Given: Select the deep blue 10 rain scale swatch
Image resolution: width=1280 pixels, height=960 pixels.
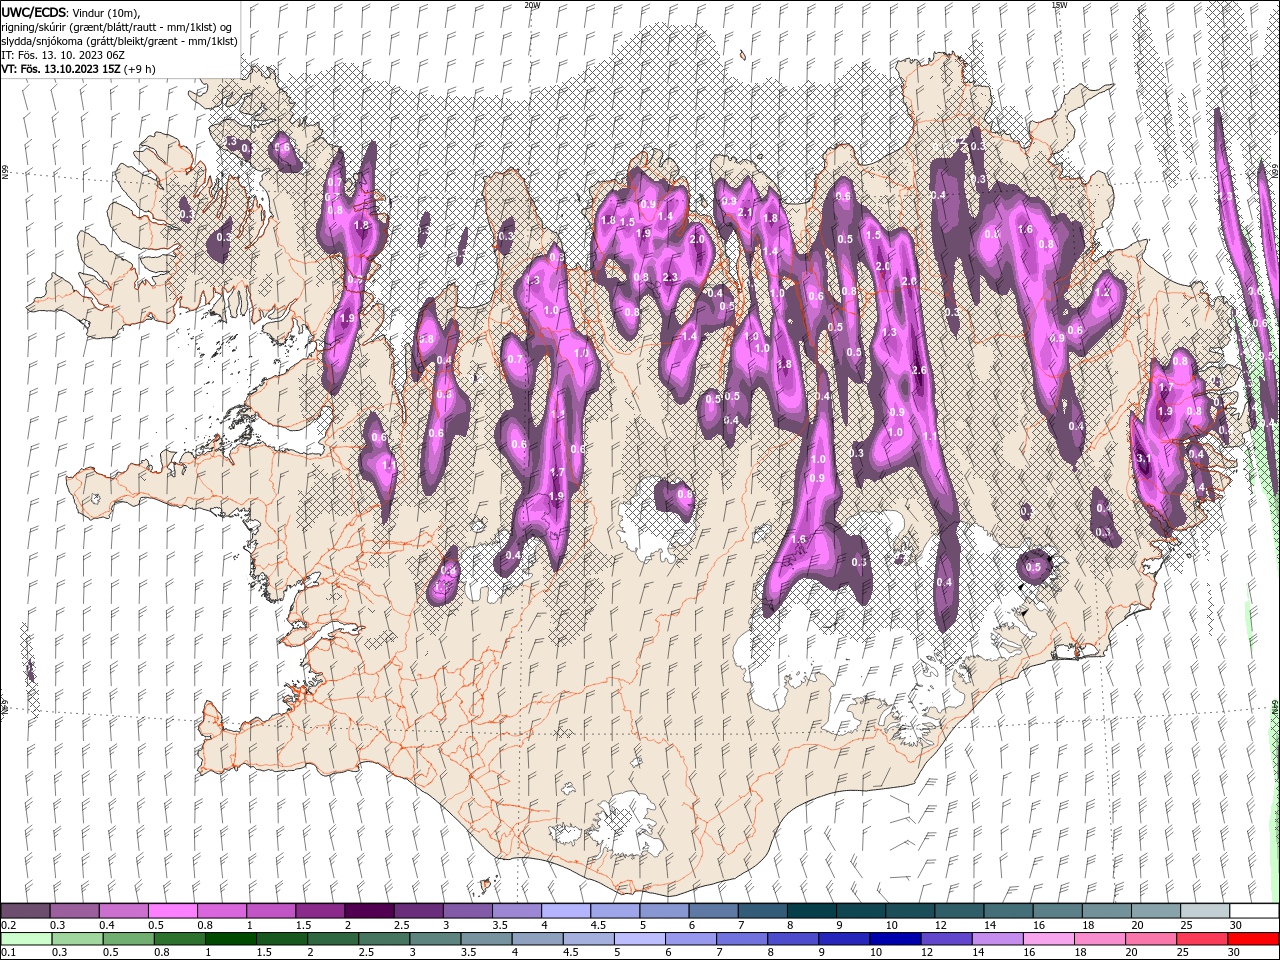Looking at the screenshot, I should tap(895, 938).
